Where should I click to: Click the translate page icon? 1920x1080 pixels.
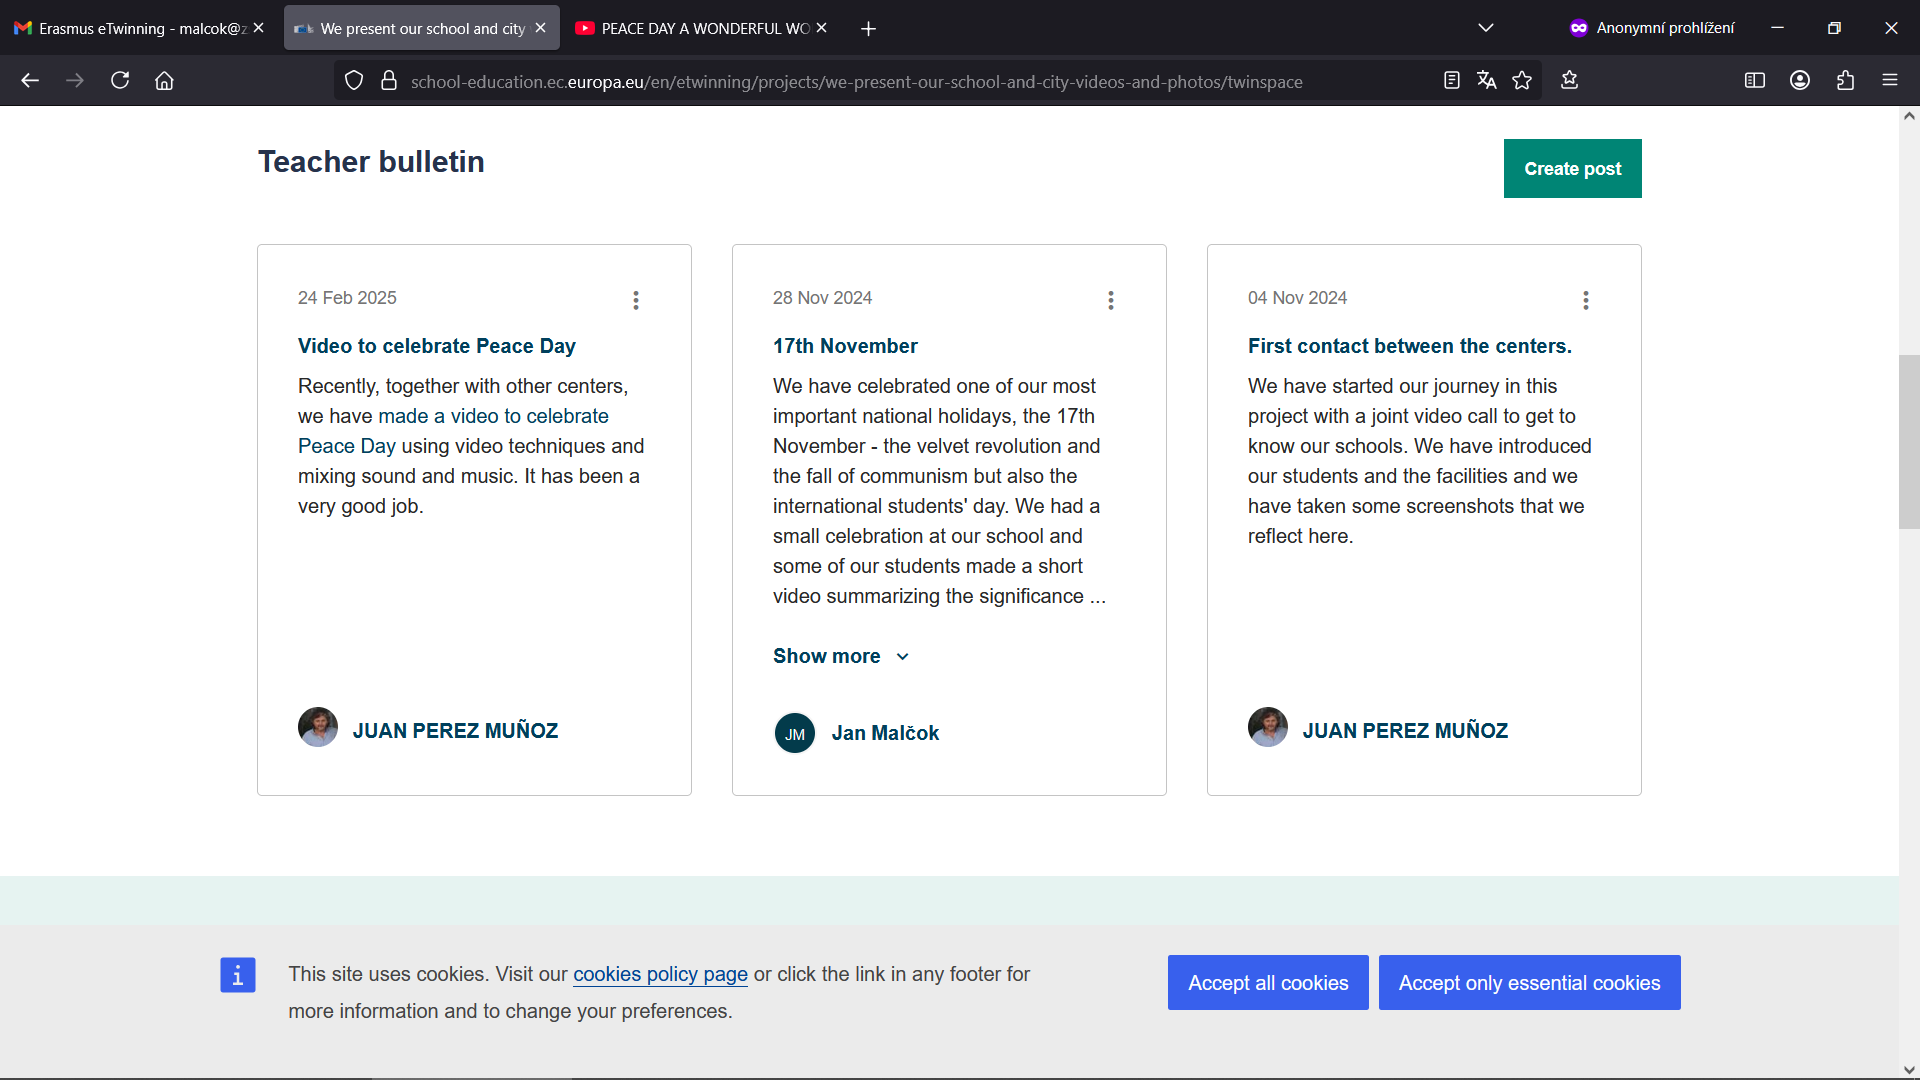1487,81
